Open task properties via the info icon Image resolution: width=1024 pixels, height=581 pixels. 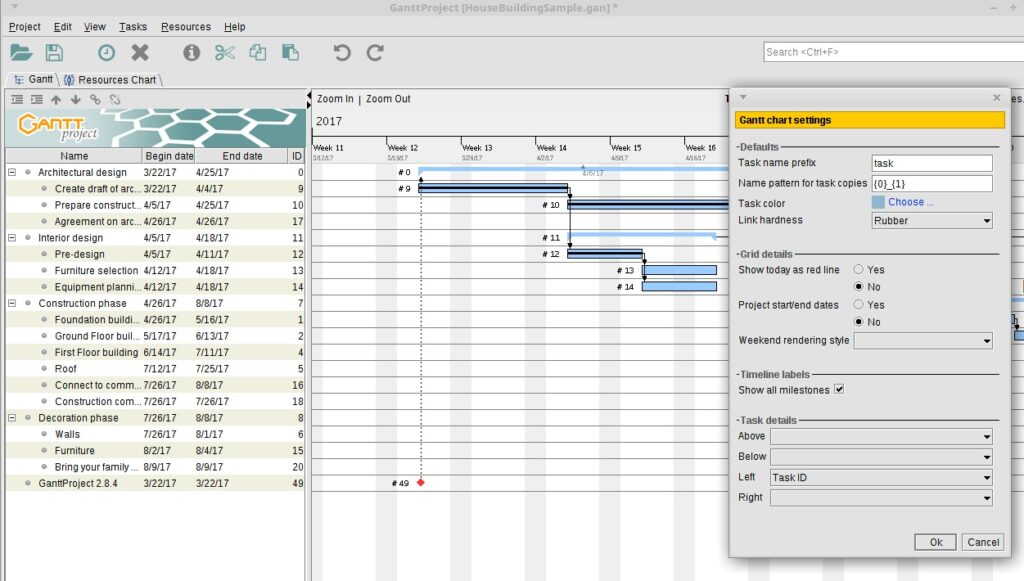191,52
